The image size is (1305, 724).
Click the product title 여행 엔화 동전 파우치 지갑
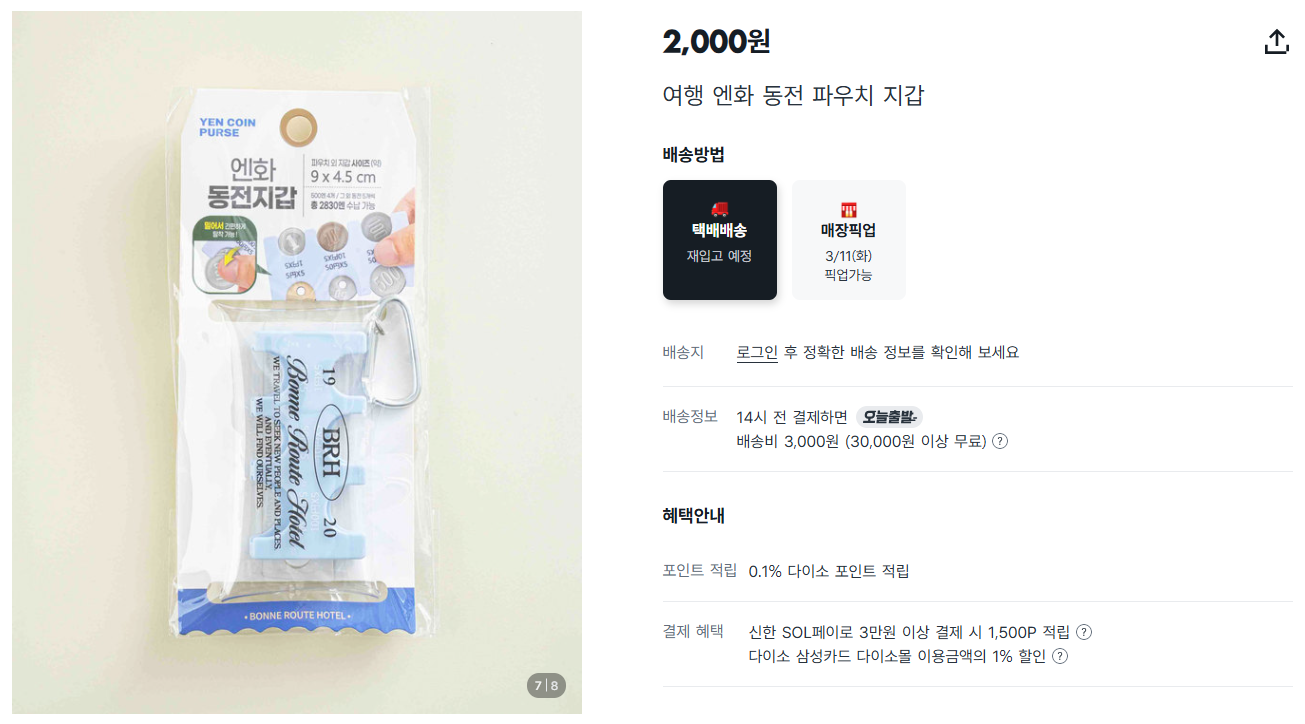tap(794, 95)
